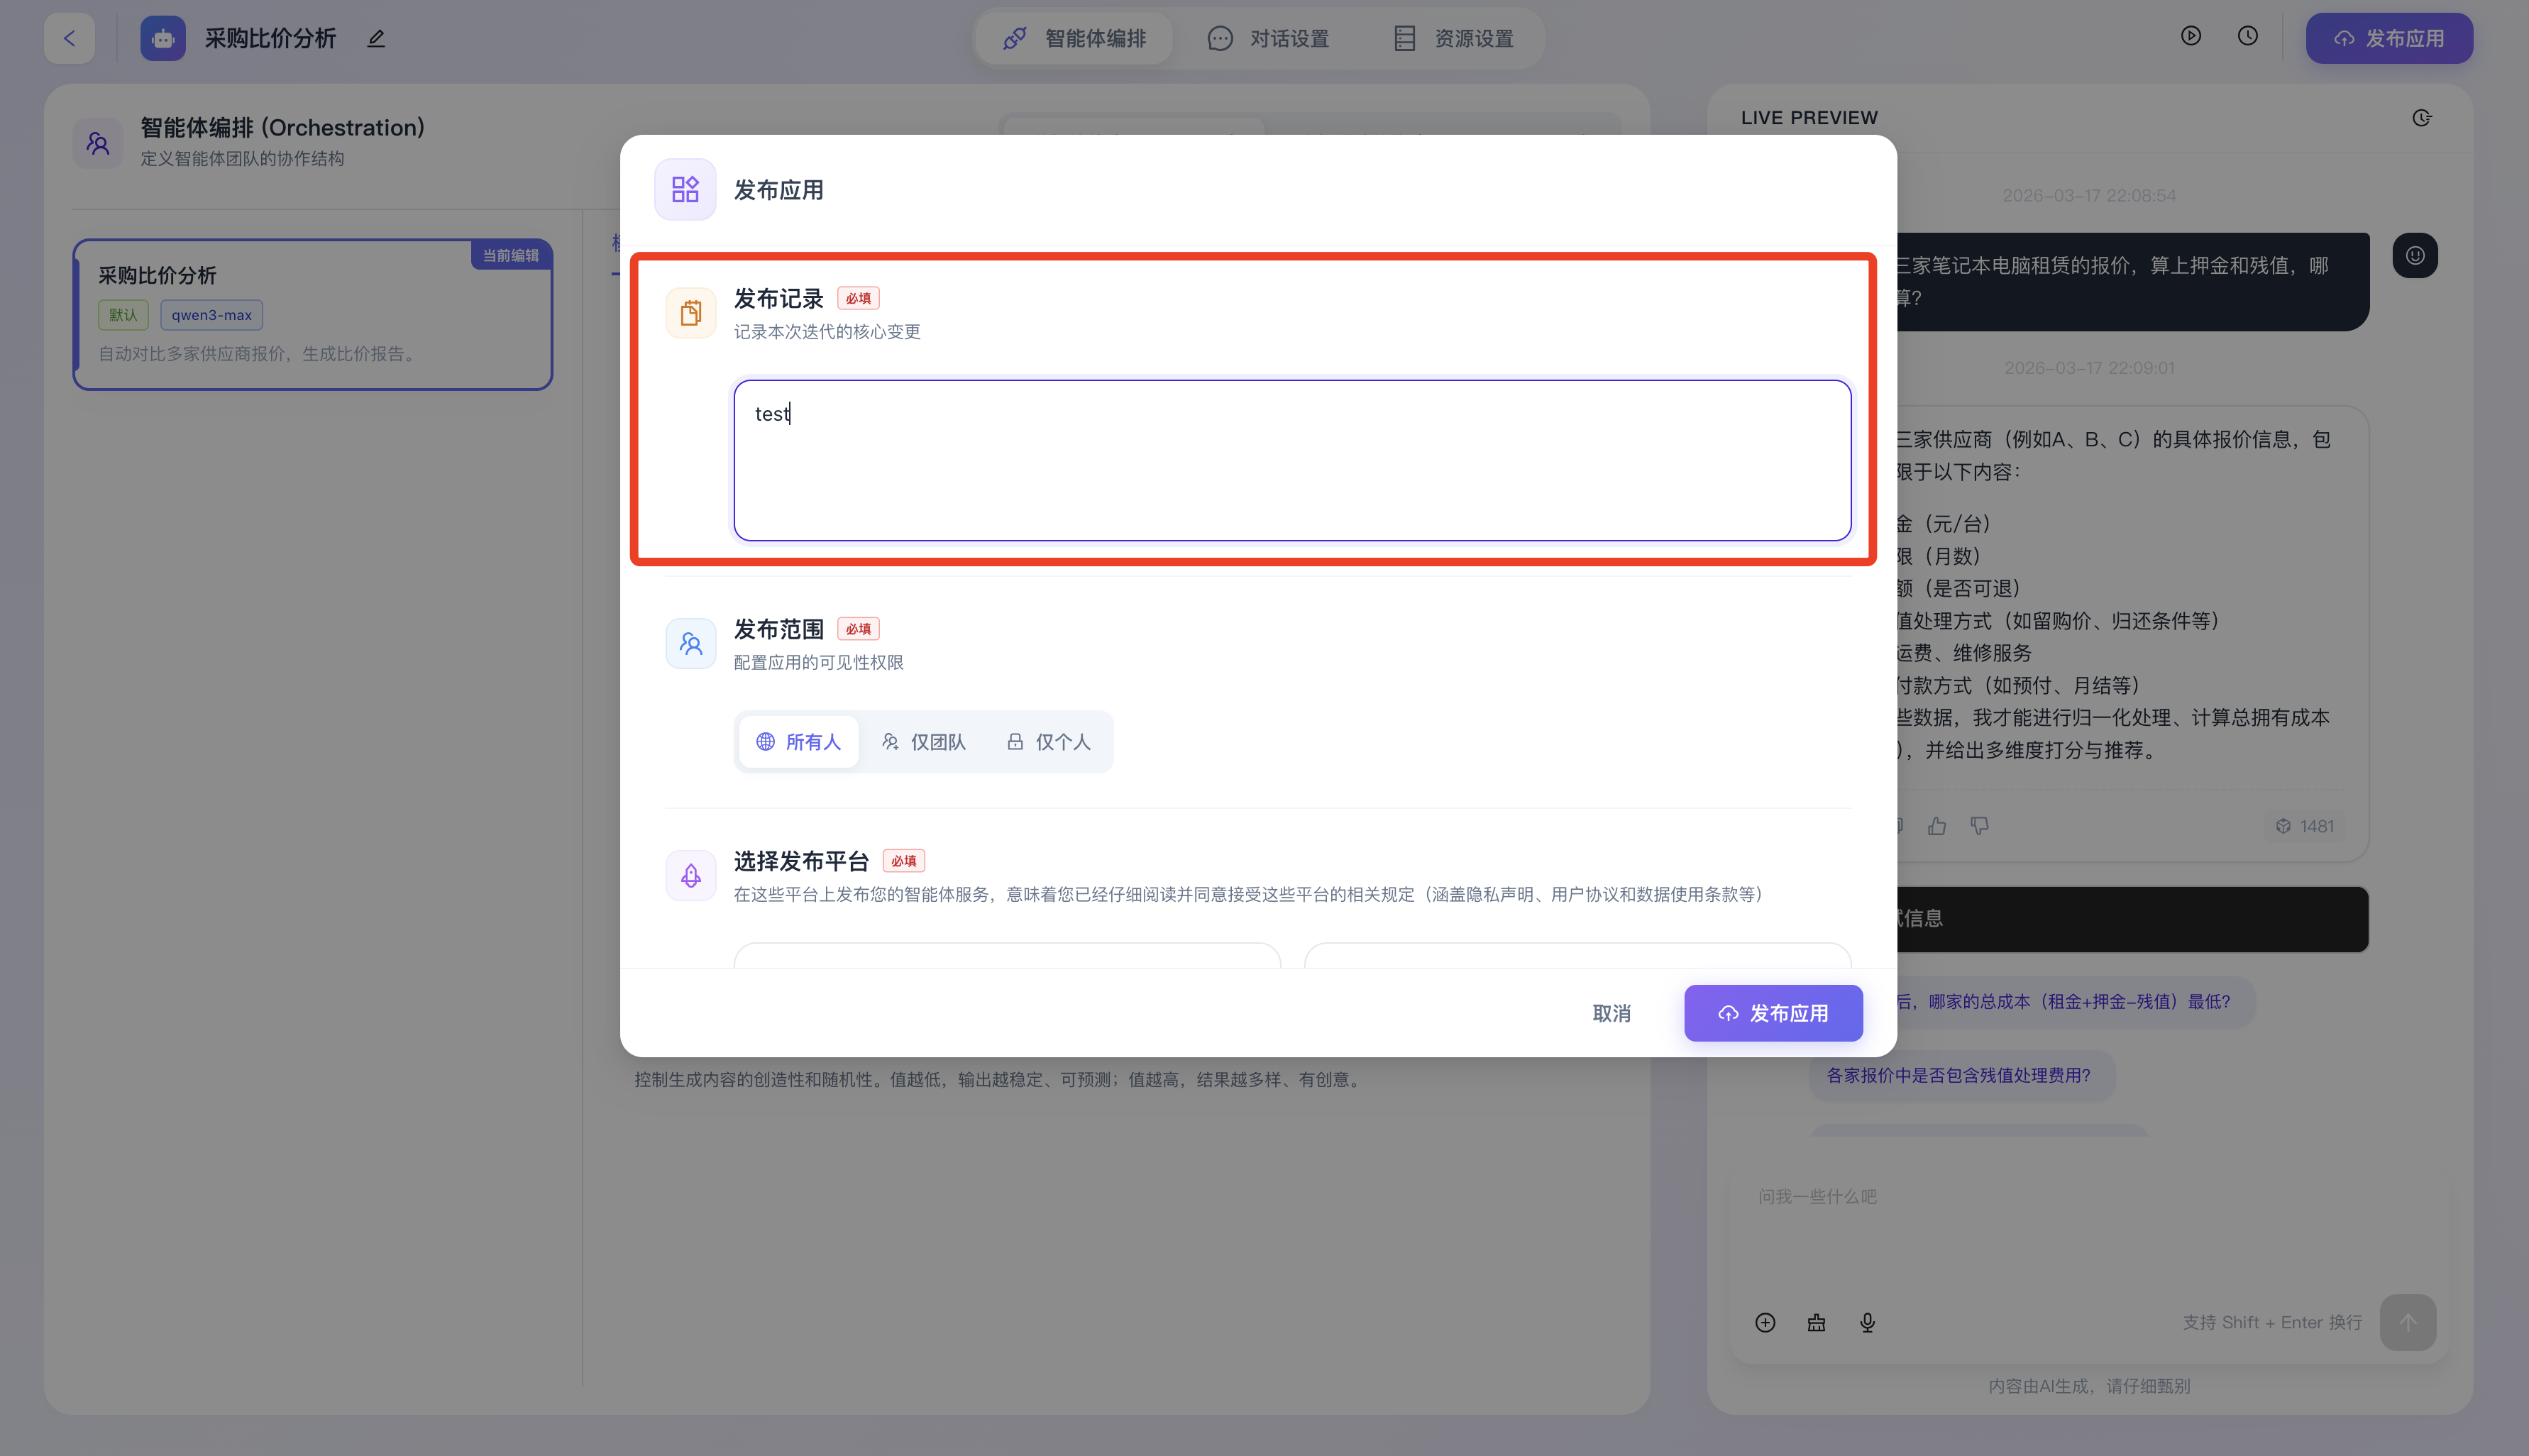This screenshot has height=1456, width=2529.
Task: Switch to 对话设置 tab
Action: click(1268, 38)
